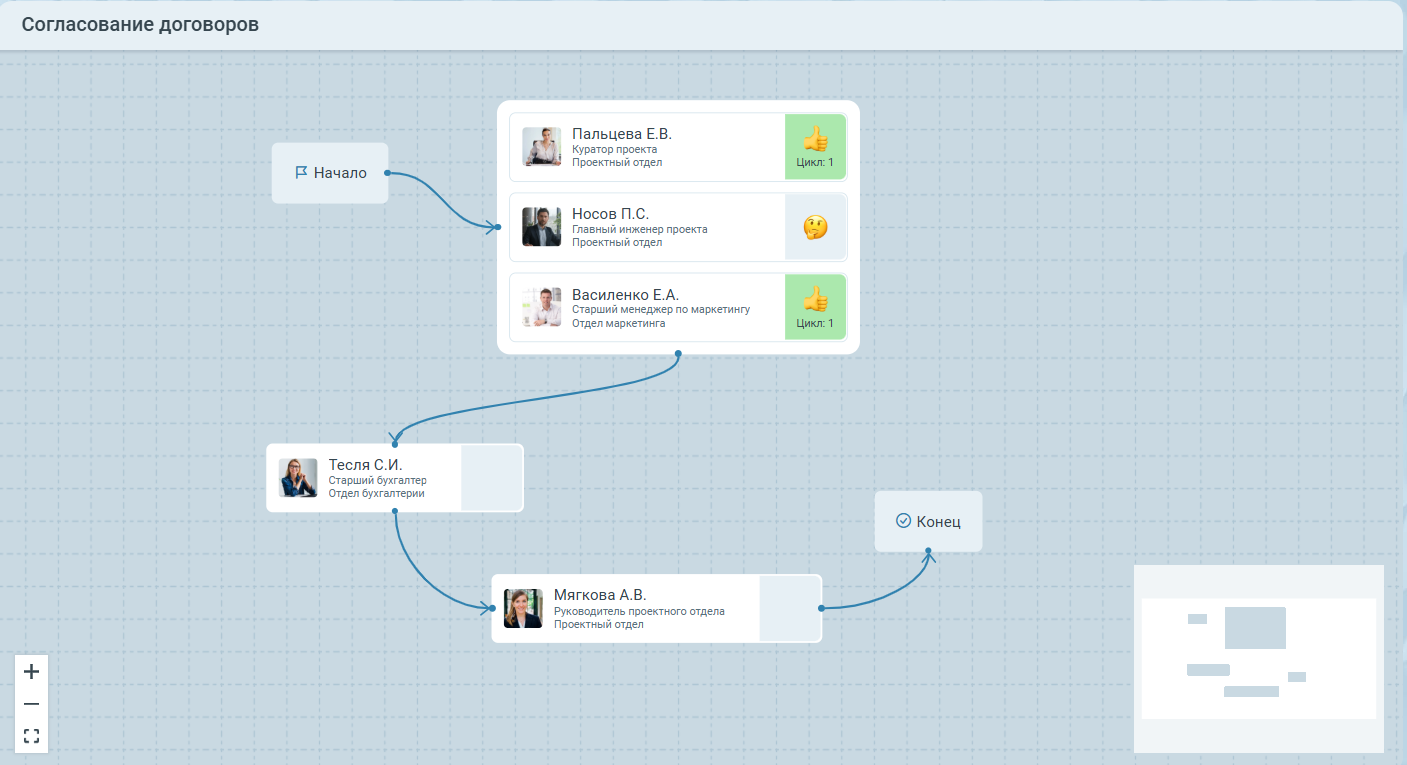Screen dimensions: 1407x765
Task: Click the fit-to-screen icon
Action: tap(31, 737)
